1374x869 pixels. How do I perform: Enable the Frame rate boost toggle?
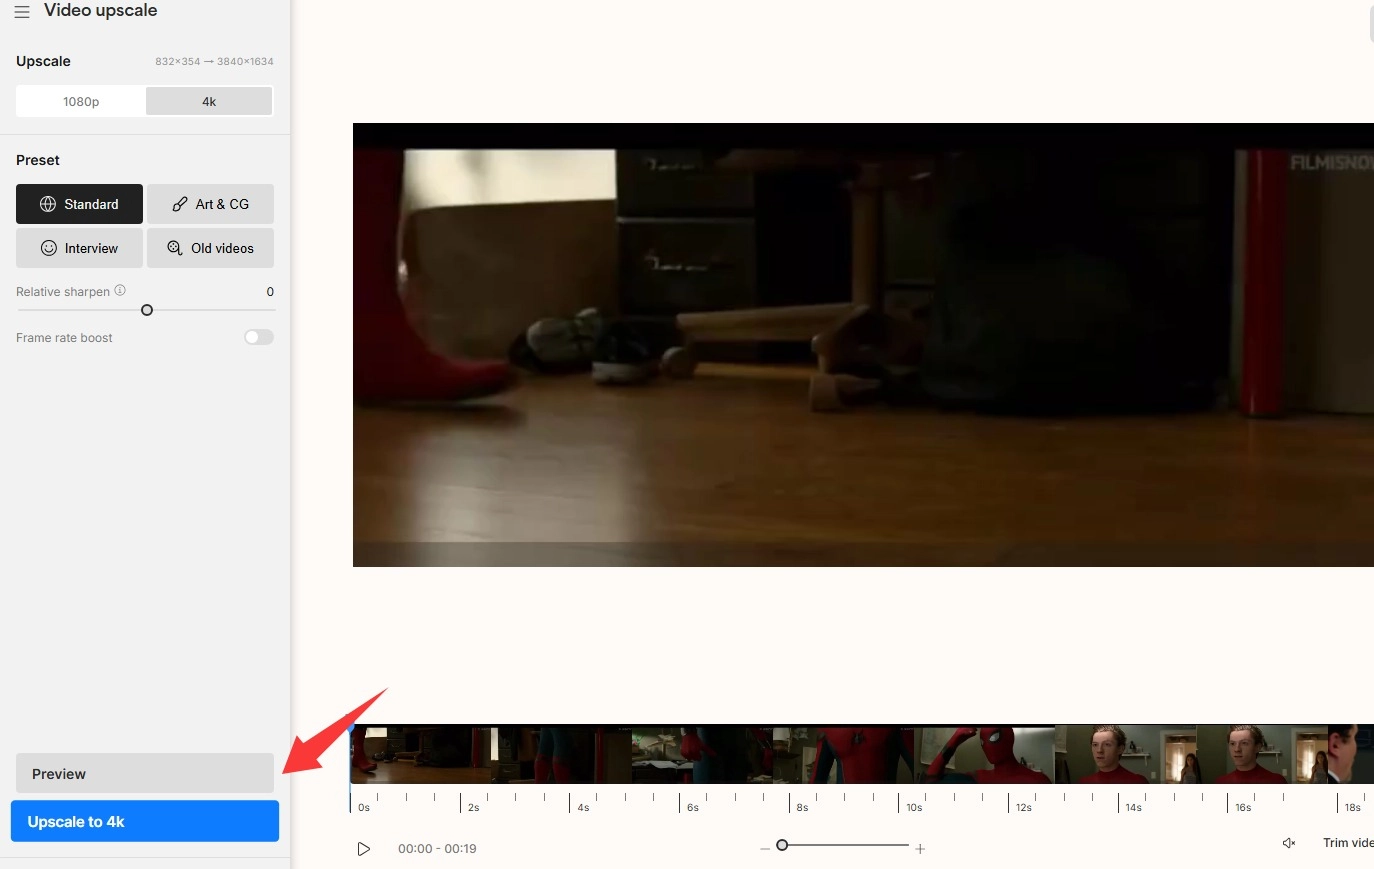click(259, 338)
